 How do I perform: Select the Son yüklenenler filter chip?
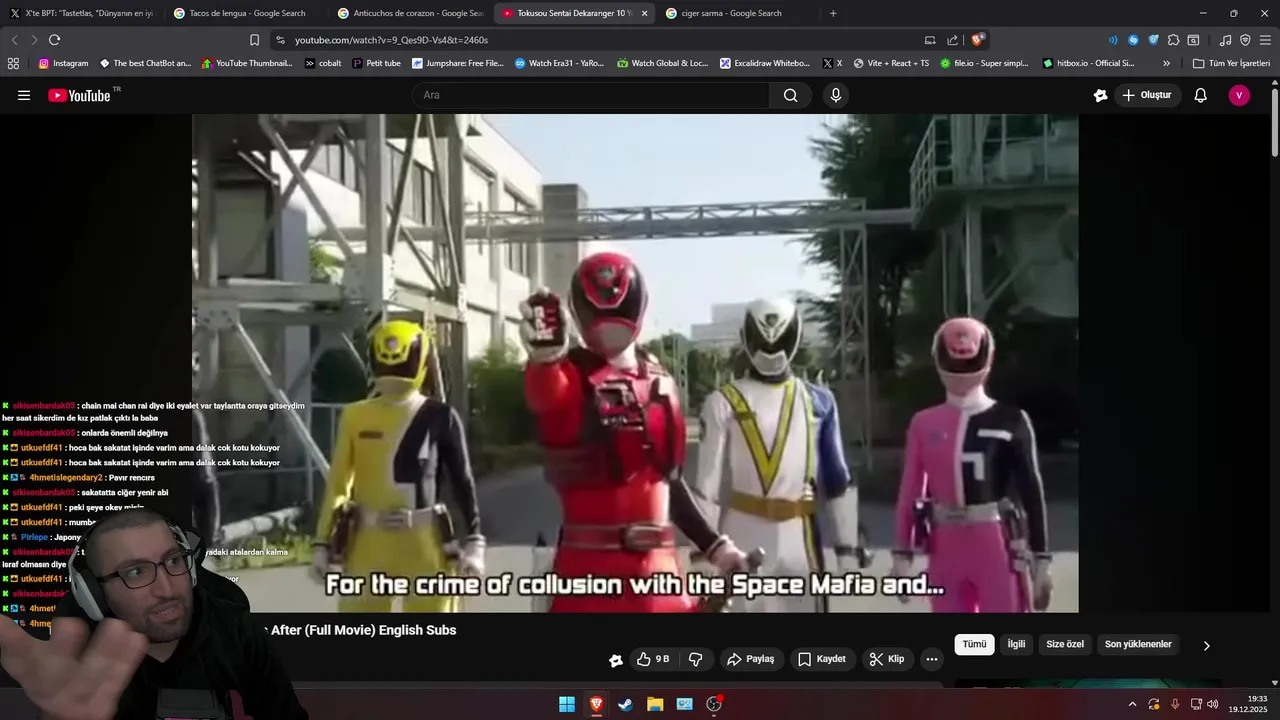click(x=1138, y=644)
